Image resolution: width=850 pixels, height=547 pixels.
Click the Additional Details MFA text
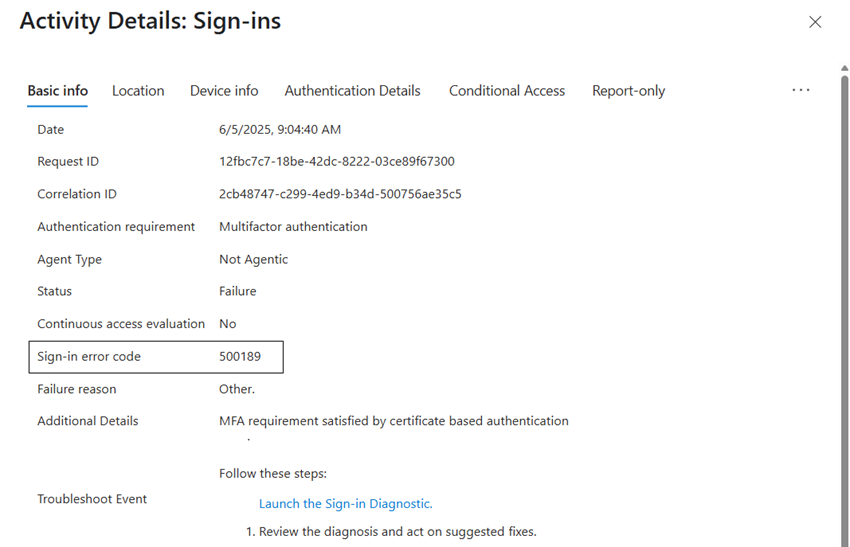point(394,421)
